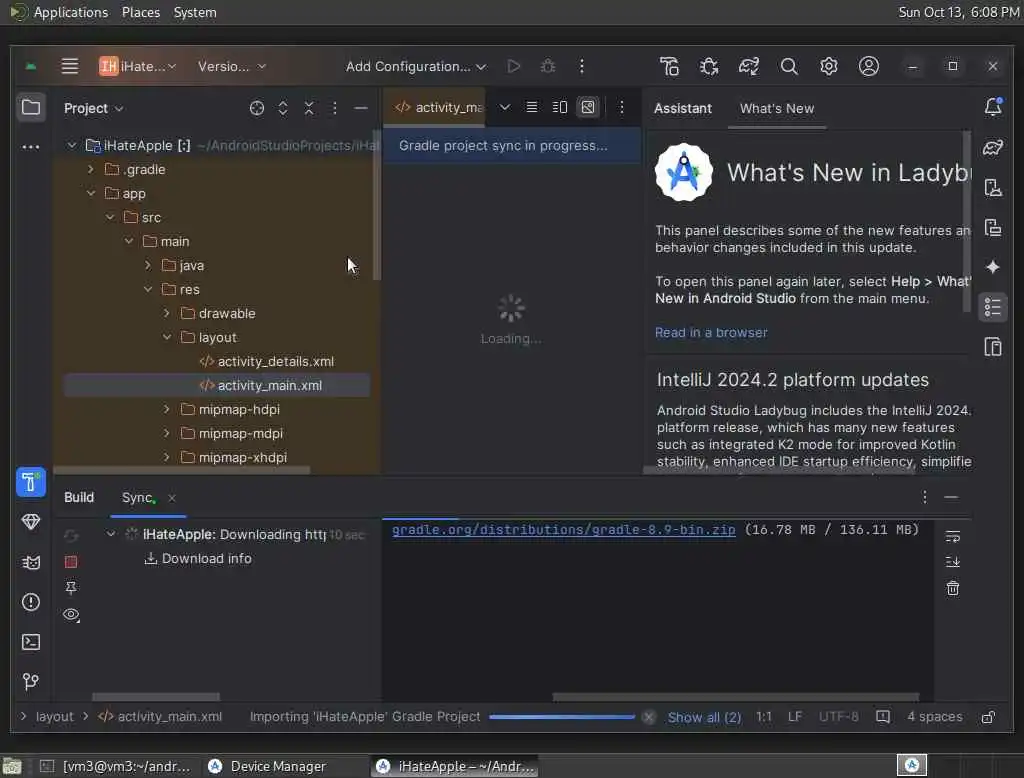Open Device Manager from the top toolbar

click(669, 66)
